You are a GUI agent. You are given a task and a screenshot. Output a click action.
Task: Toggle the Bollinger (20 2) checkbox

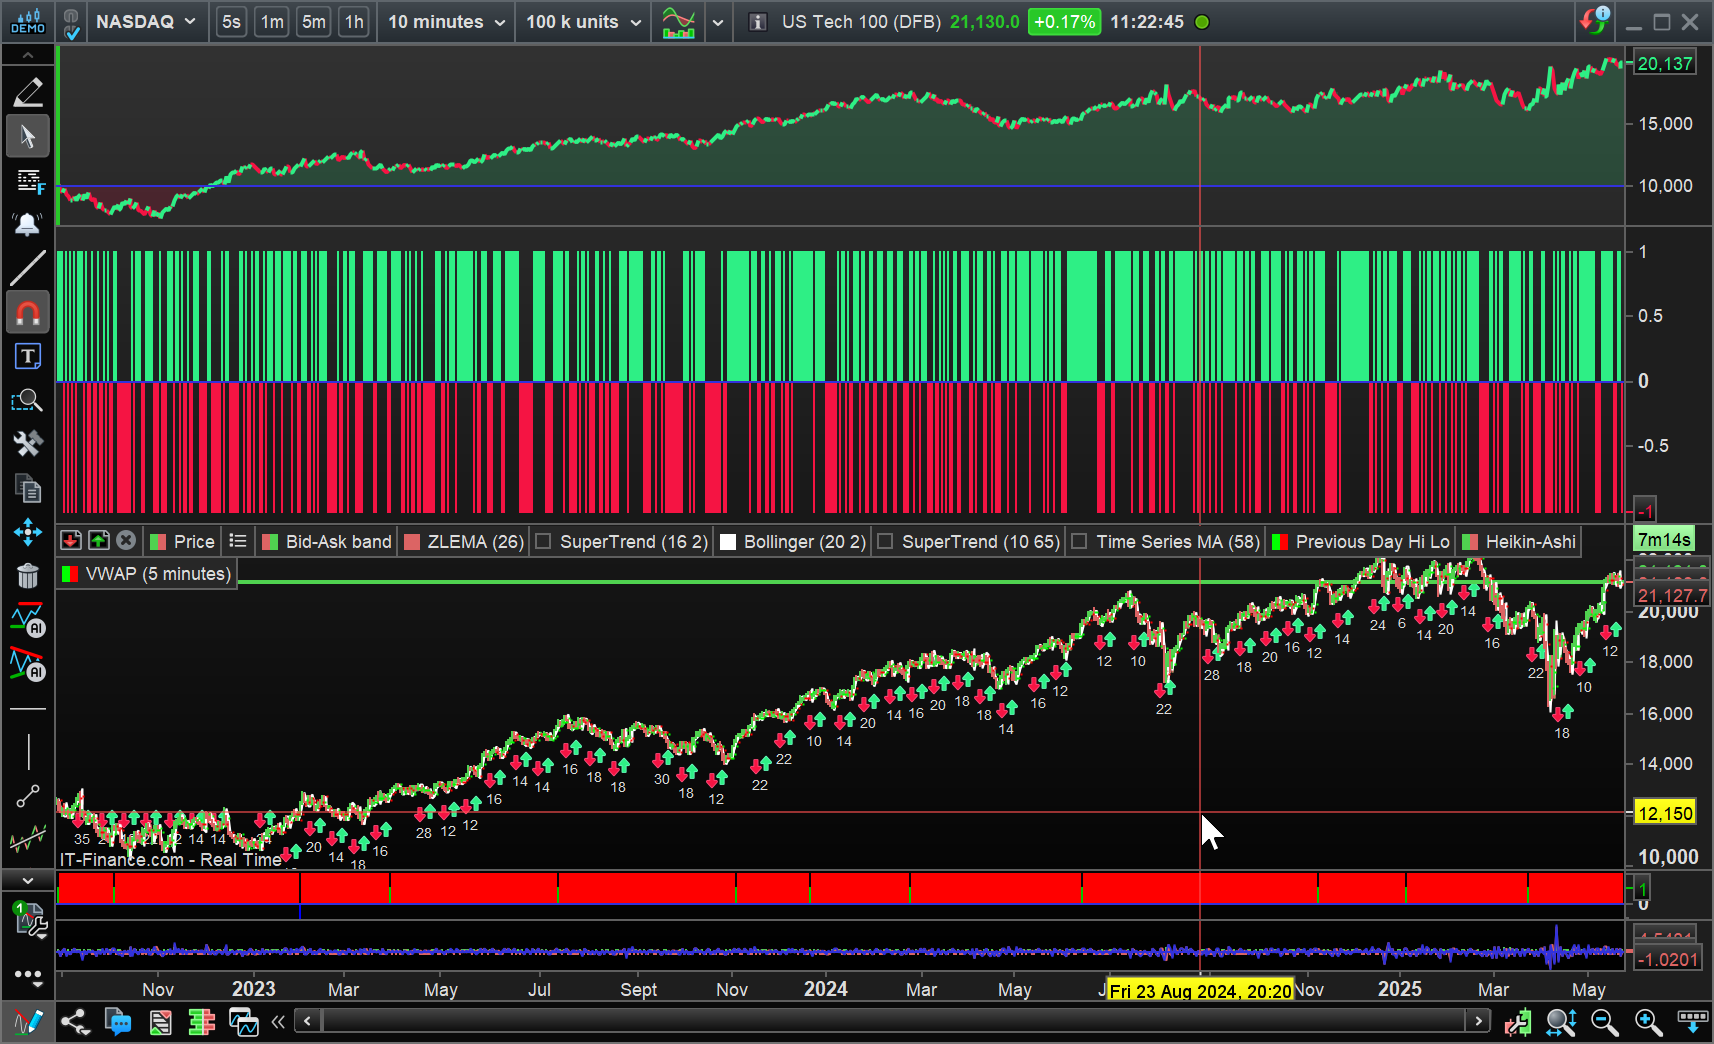728,542
